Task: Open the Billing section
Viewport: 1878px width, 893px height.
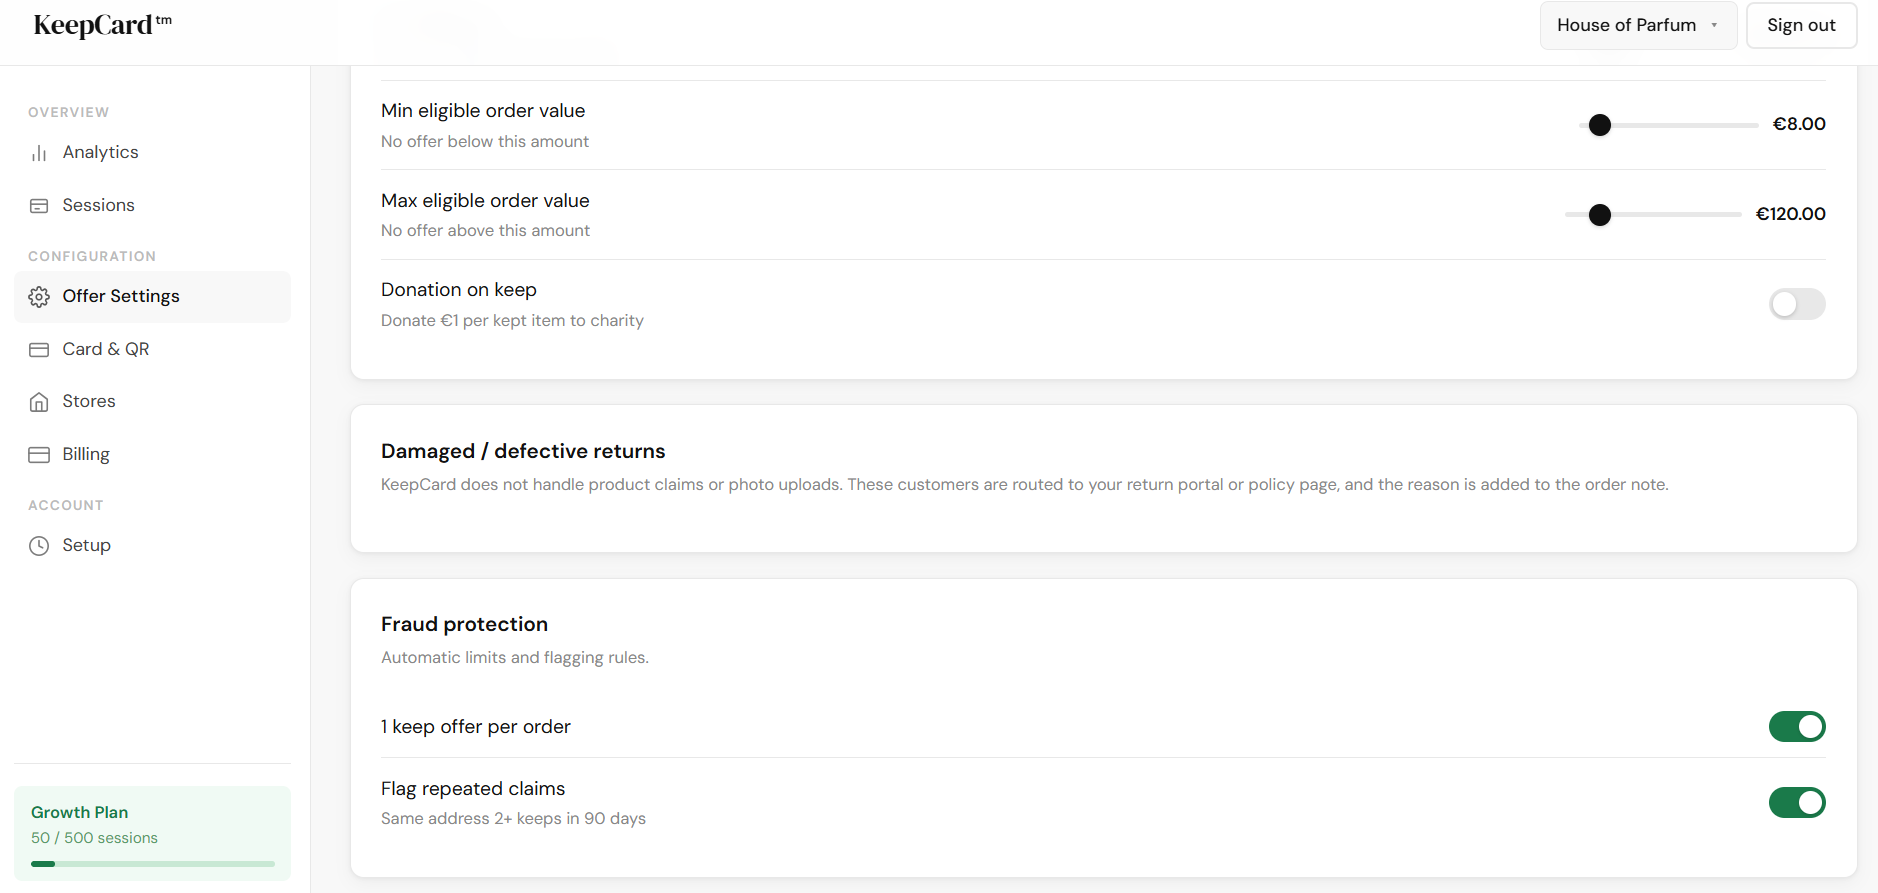Action: (152, 455)
